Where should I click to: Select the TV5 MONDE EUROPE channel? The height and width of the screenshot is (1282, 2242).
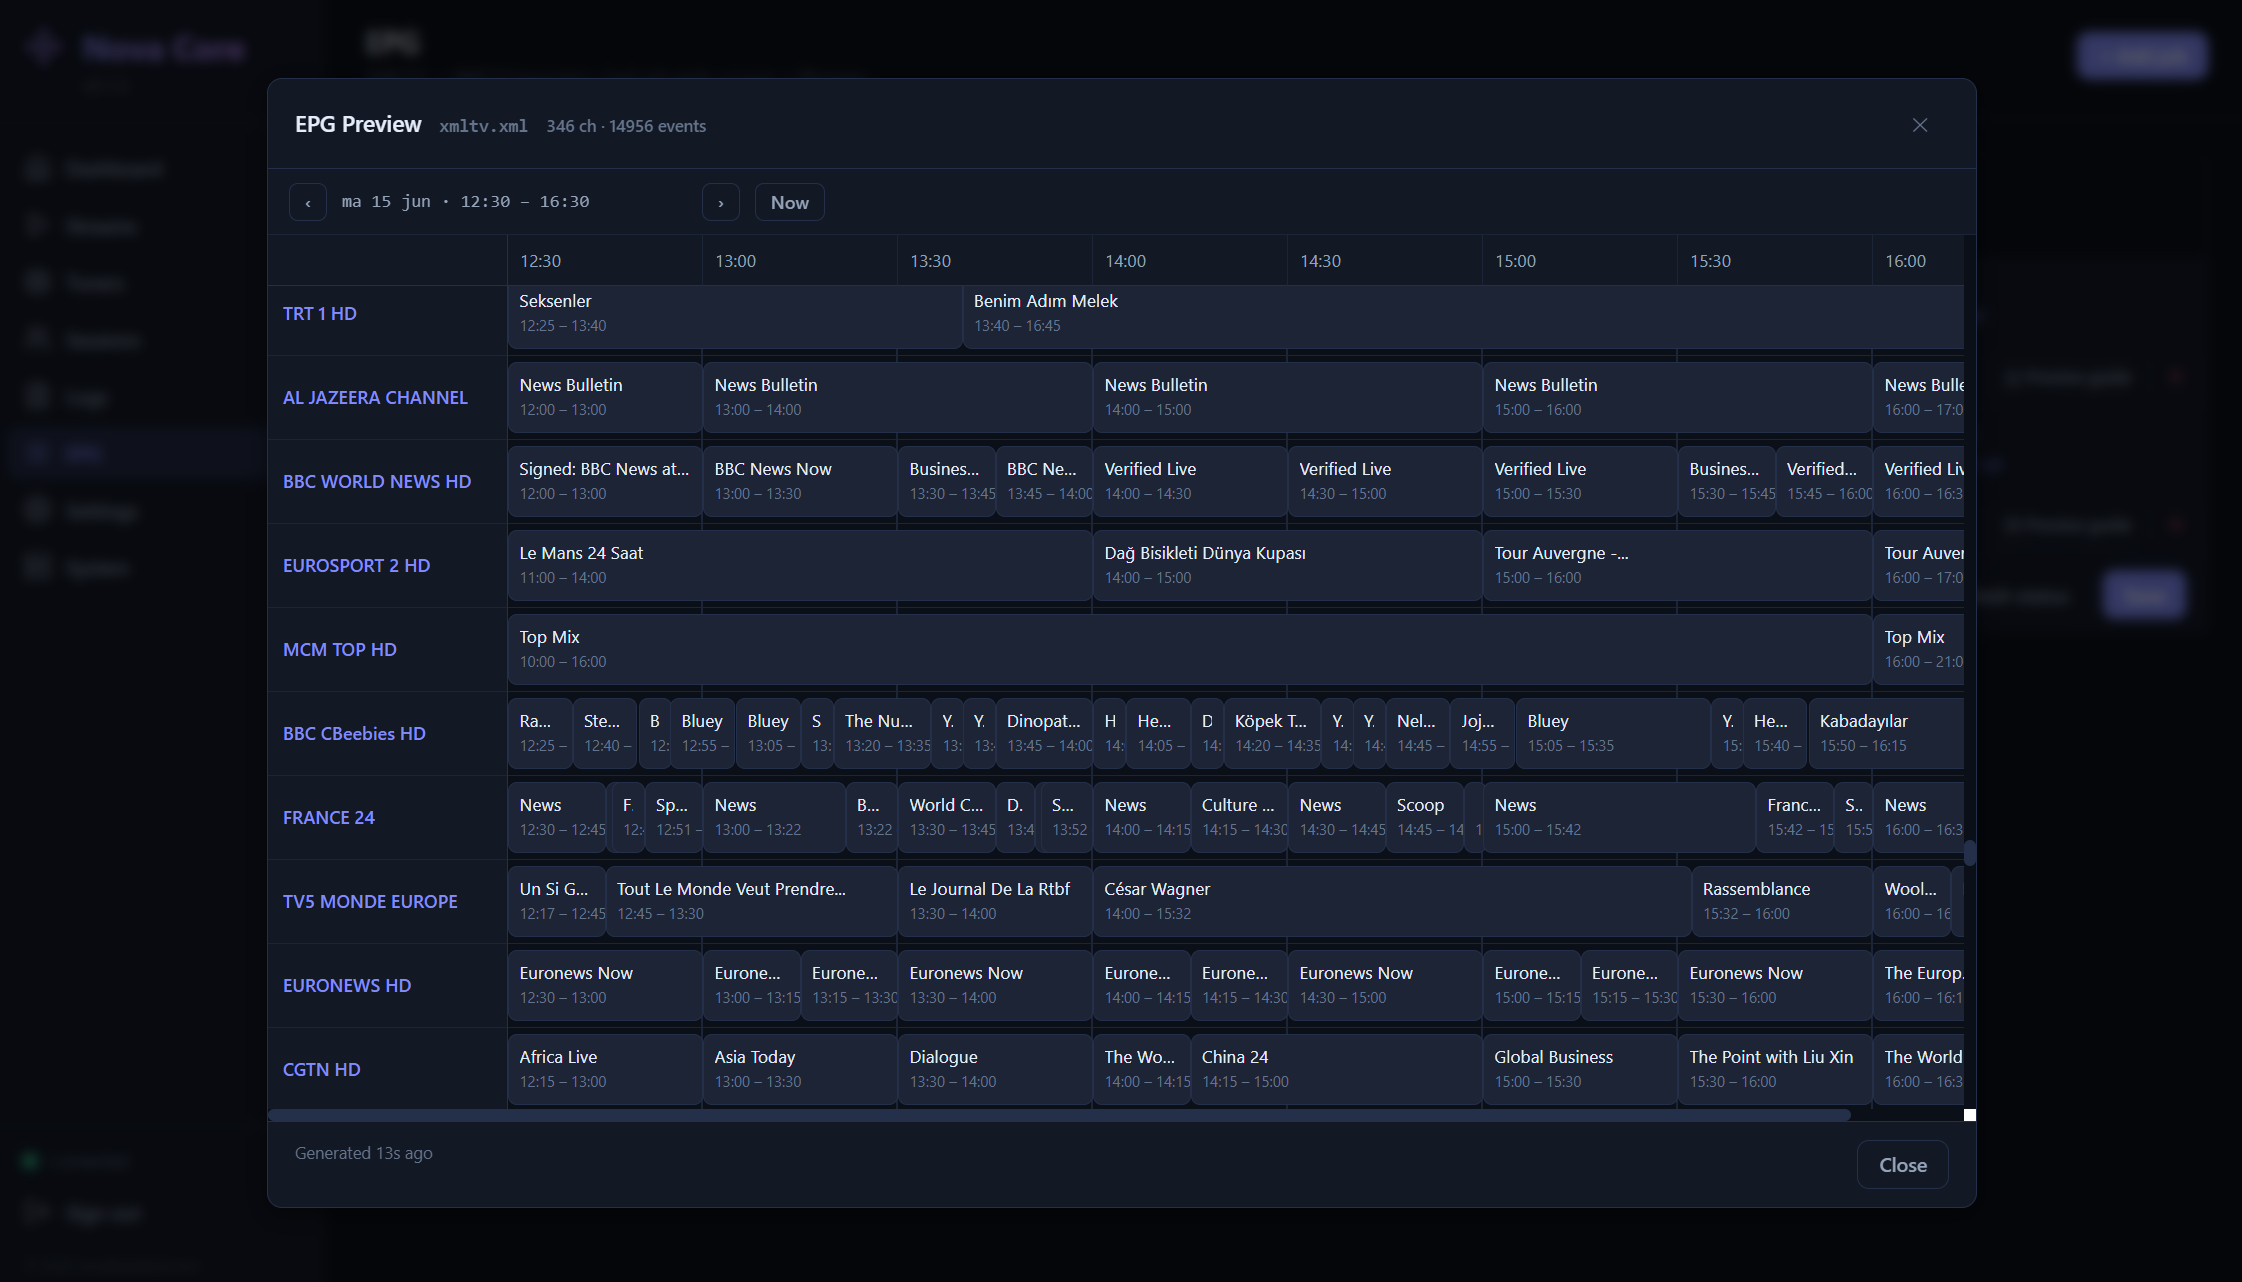(x=370, y=901)
